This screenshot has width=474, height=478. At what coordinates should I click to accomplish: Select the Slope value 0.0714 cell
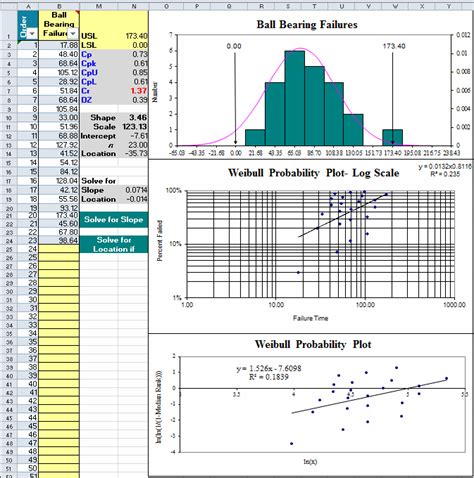pyautogui.click(x=133, y=190)
